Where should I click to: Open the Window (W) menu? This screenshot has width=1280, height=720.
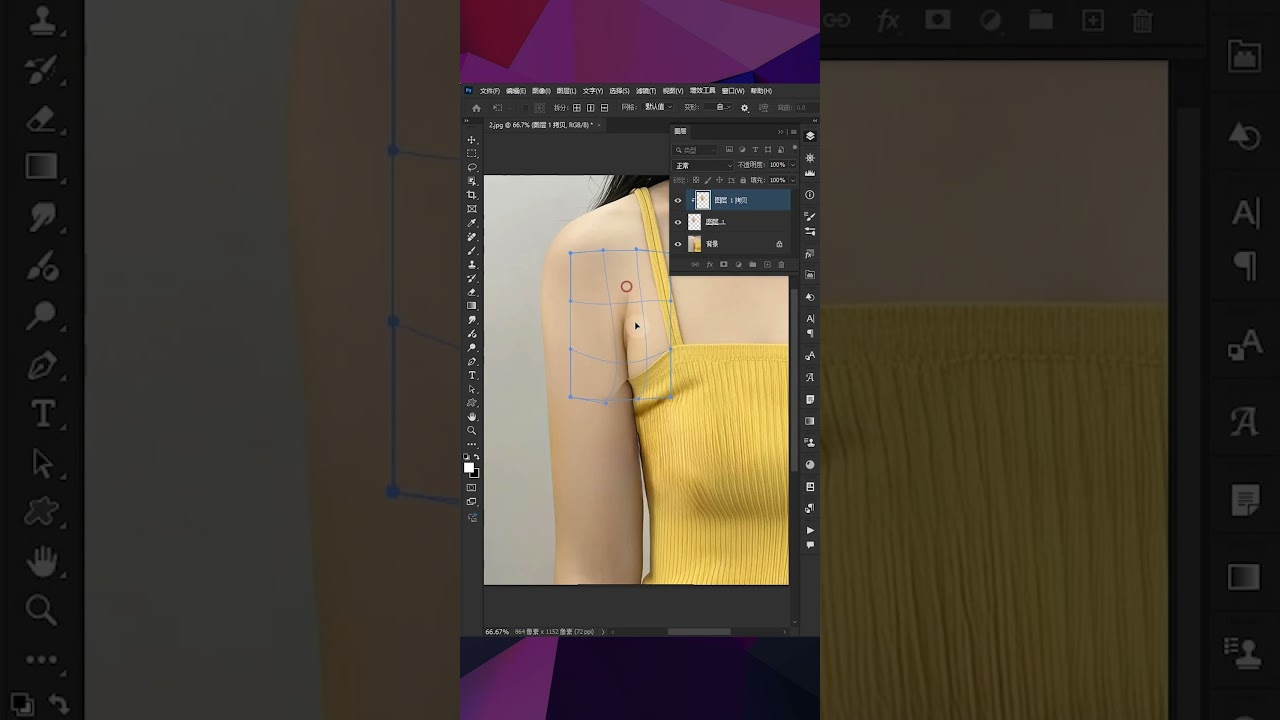click(733, 91)
